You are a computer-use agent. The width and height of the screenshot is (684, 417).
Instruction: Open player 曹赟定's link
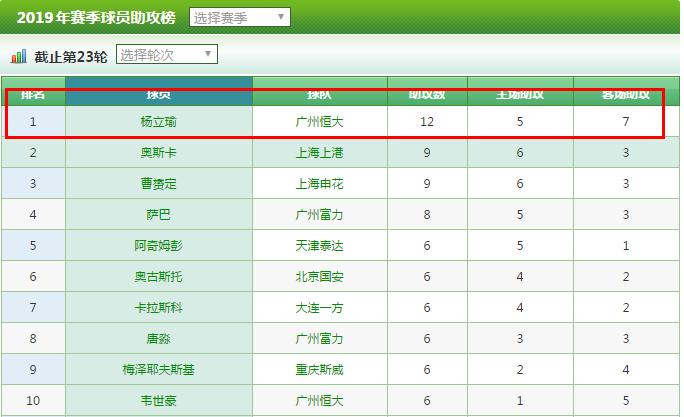(x=158, y=184)
